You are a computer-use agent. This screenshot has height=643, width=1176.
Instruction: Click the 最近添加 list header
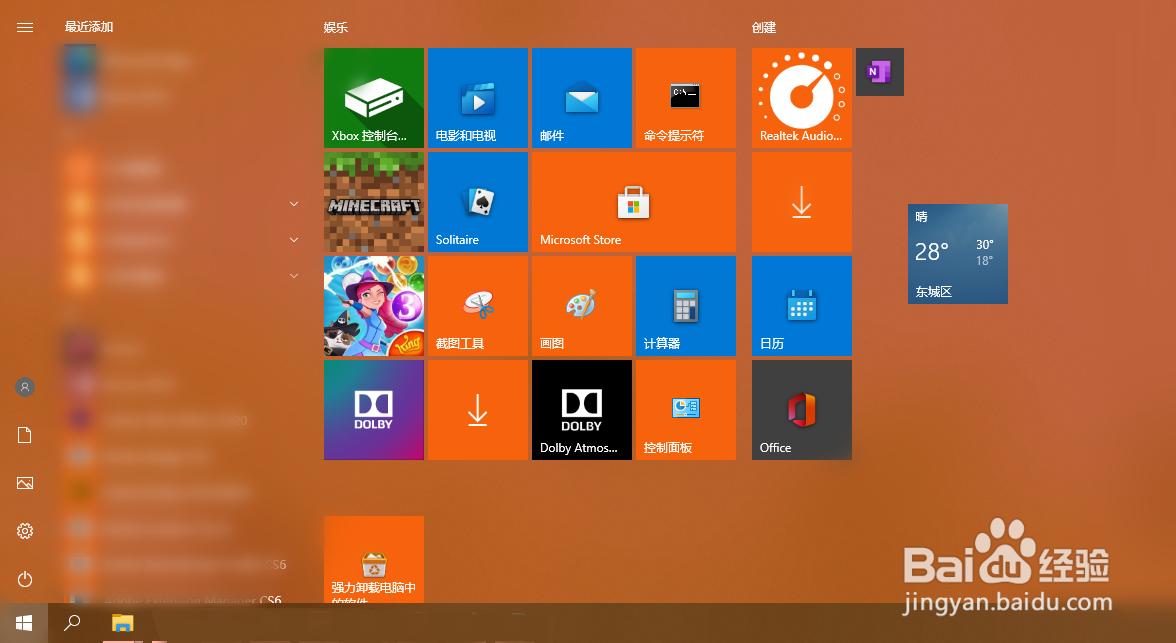(x=88, y=27)
